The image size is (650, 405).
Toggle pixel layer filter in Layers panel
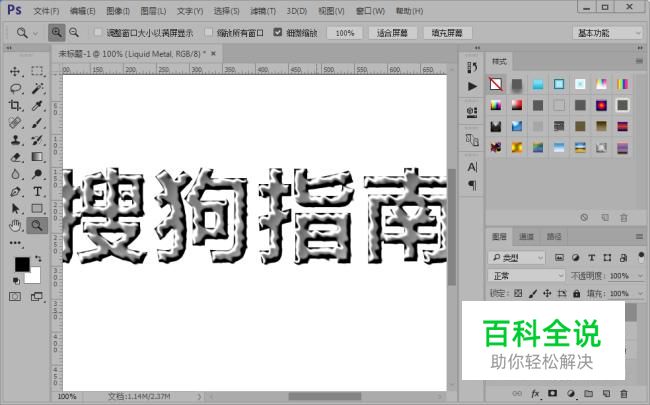[559, 257]
